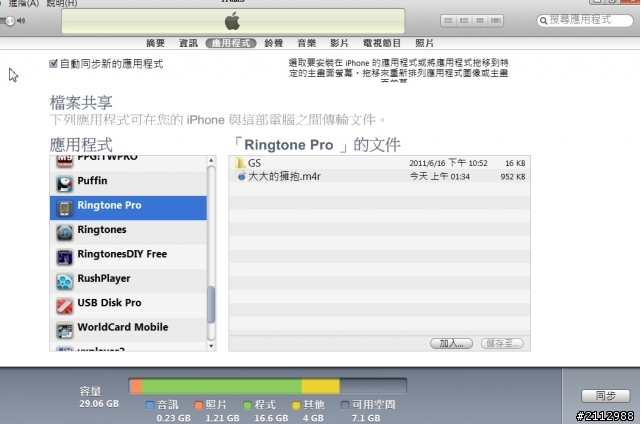The height and width of the screenshot is (424, 641).
Task: Select USB Disk Pro in the list
Action: click(x=128, y=305)
